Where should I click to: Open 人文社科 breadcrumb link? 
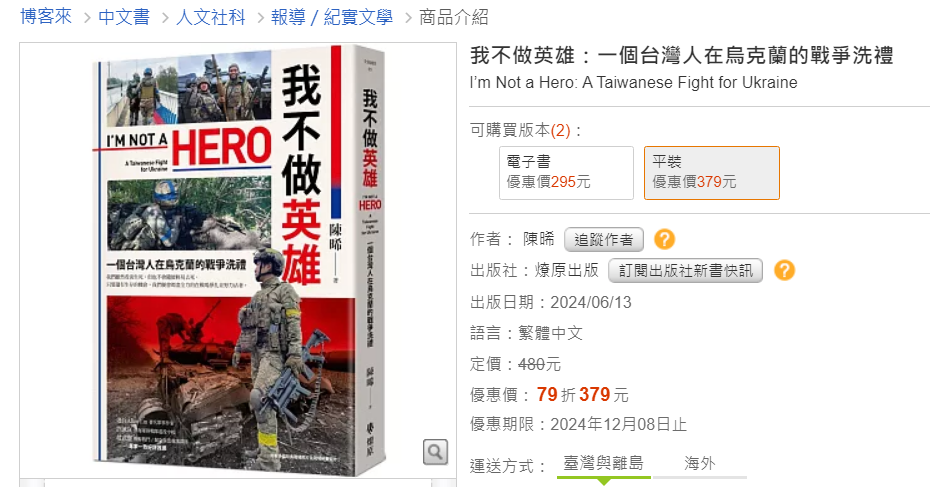[211, 17]
